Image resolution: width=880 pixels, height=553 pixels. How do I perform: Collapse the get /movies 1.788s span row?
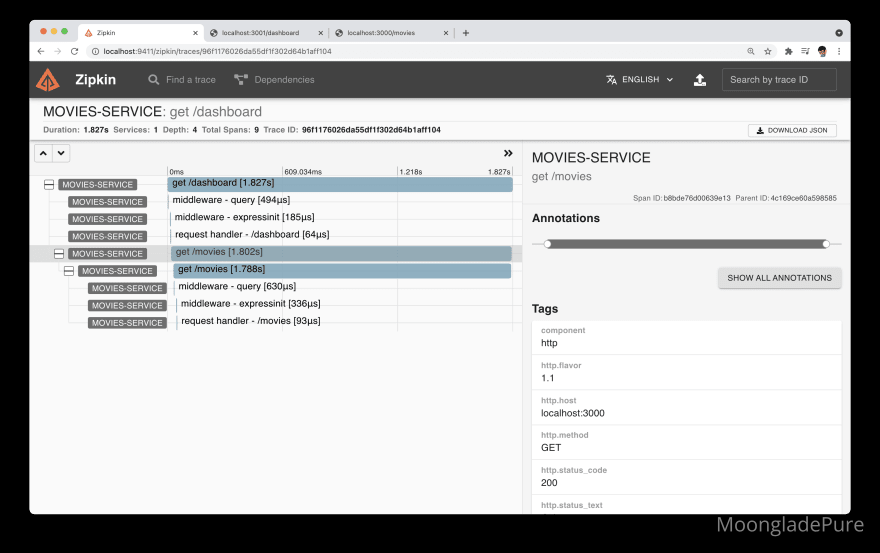pos(69,271)
